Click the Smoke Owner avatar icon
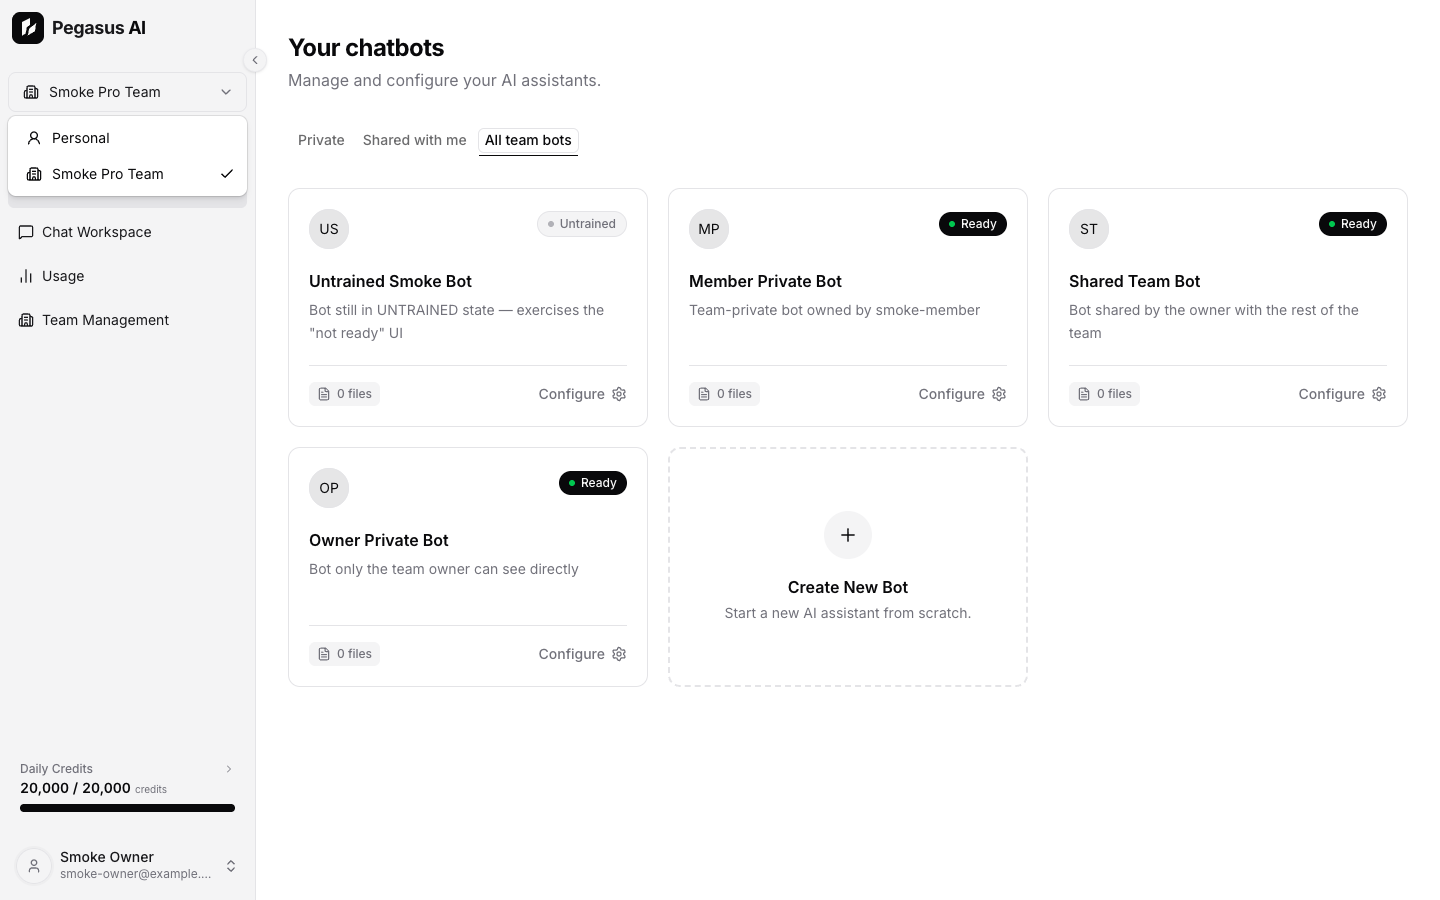Image resolution: width=1440 pixels, height=900 pixels. tap(34, 865)
